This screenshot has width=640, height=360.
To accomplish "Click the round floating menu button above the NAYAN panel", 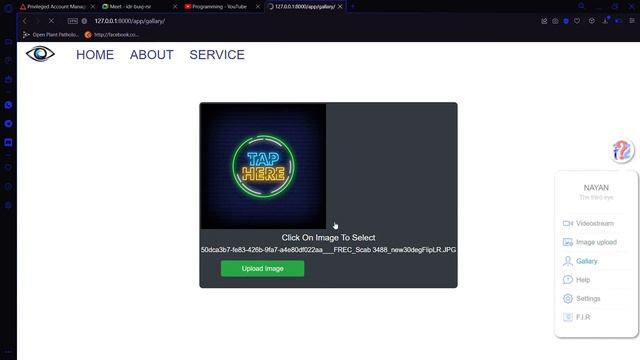I will (x=622, y=151).
